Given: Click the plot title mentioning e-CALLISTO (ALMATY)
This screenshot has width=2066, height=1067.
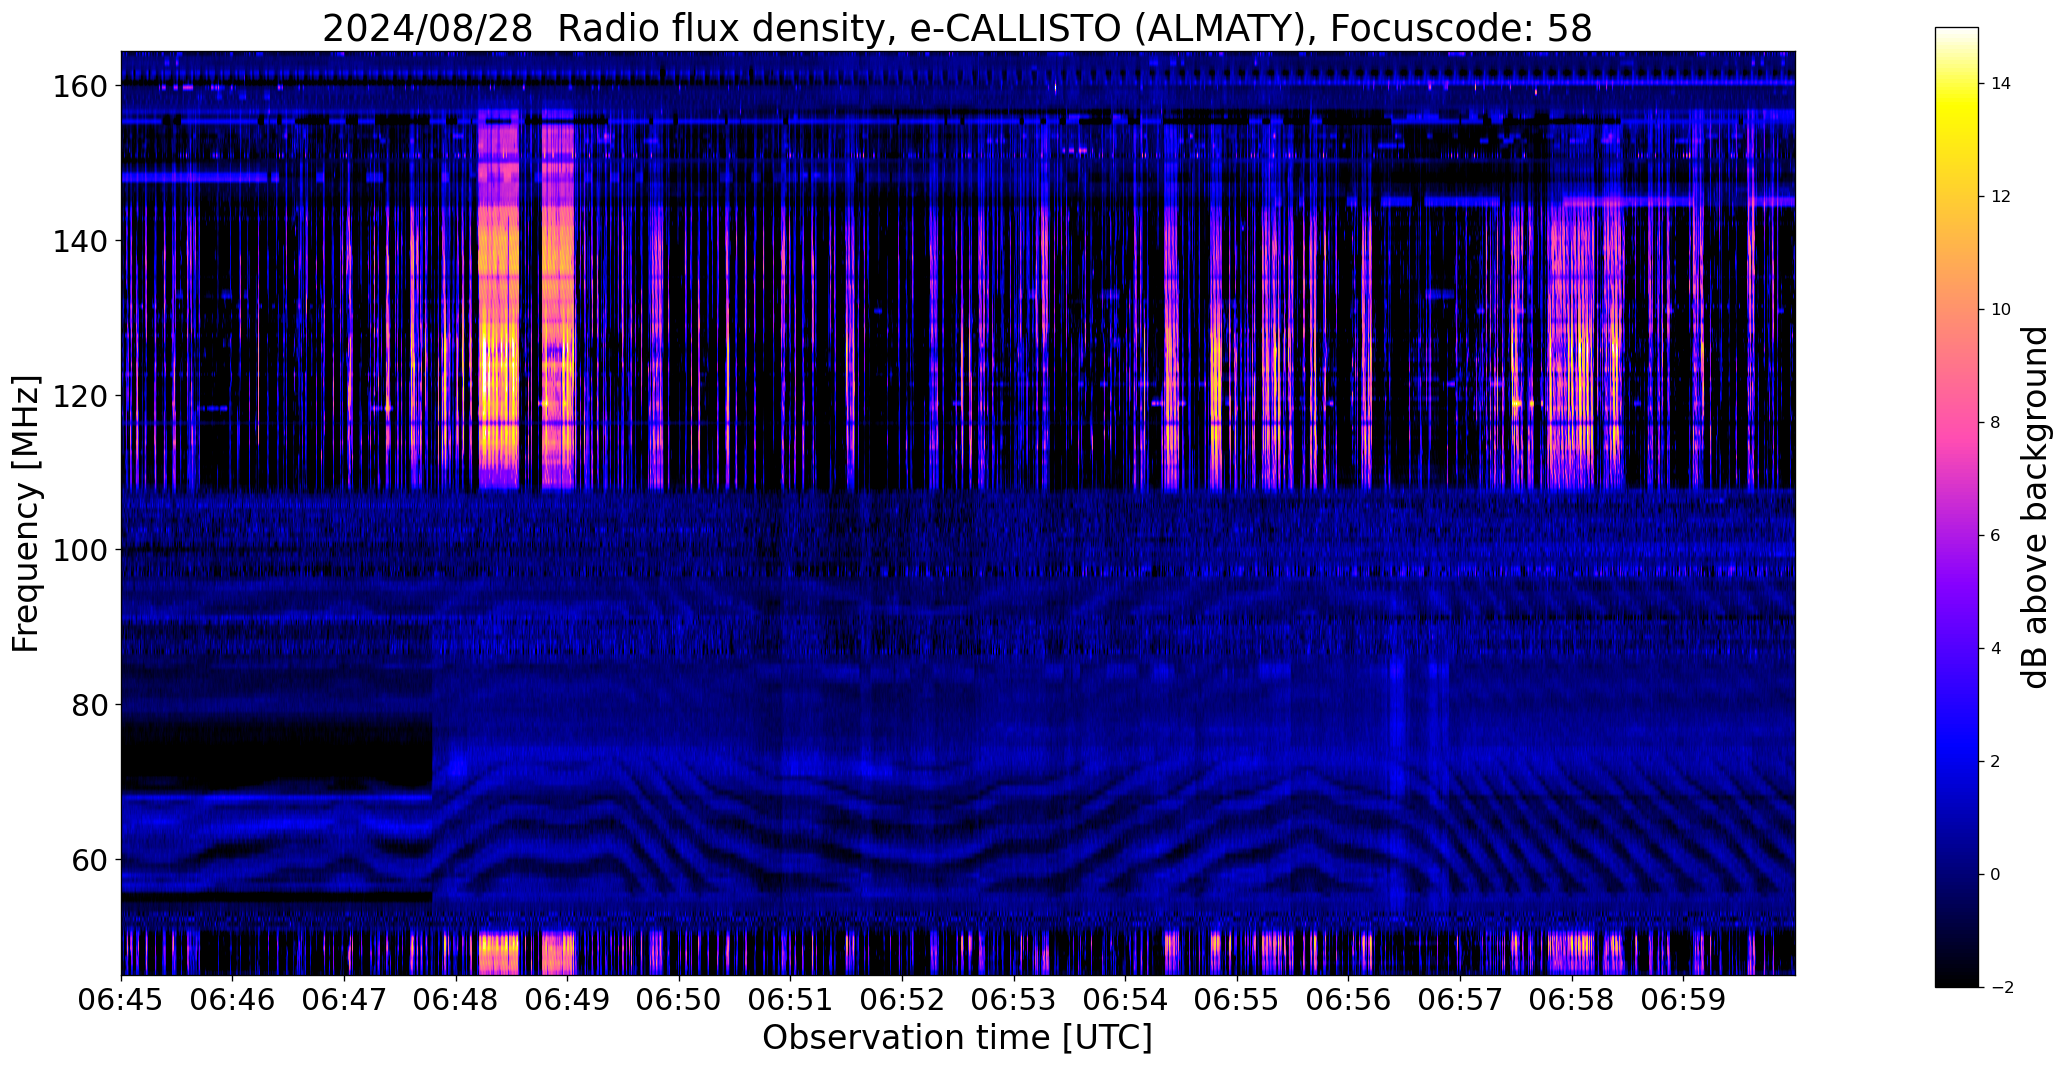Looking at the screenshot, I should pyautogui.click(x=957, y=29).
